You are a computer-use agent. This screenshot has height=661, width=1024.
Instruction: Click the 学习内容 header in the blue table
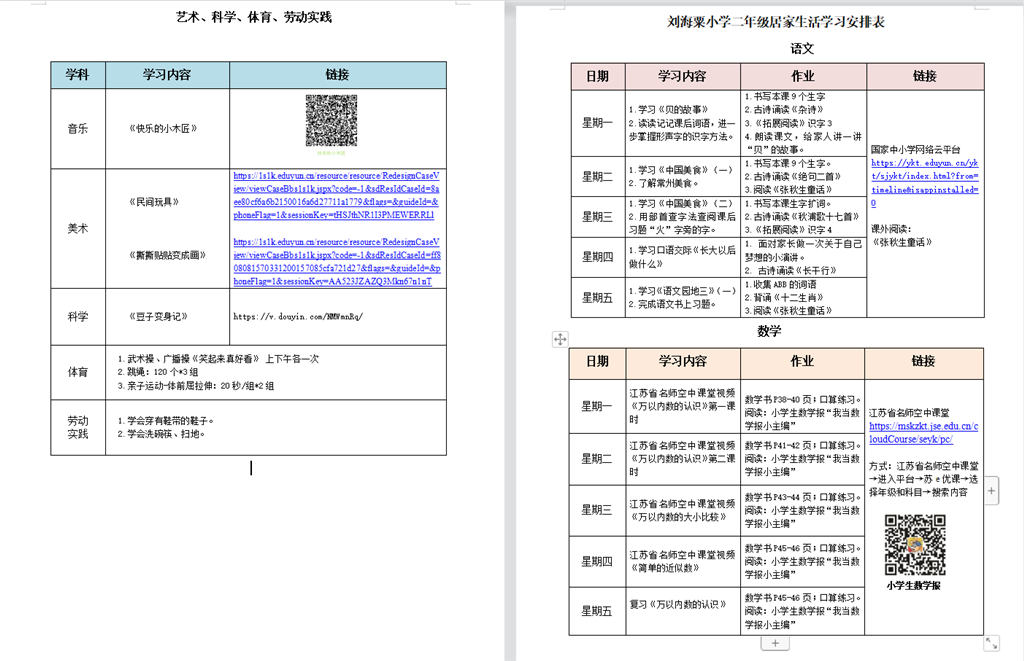[x=167, y=75]
